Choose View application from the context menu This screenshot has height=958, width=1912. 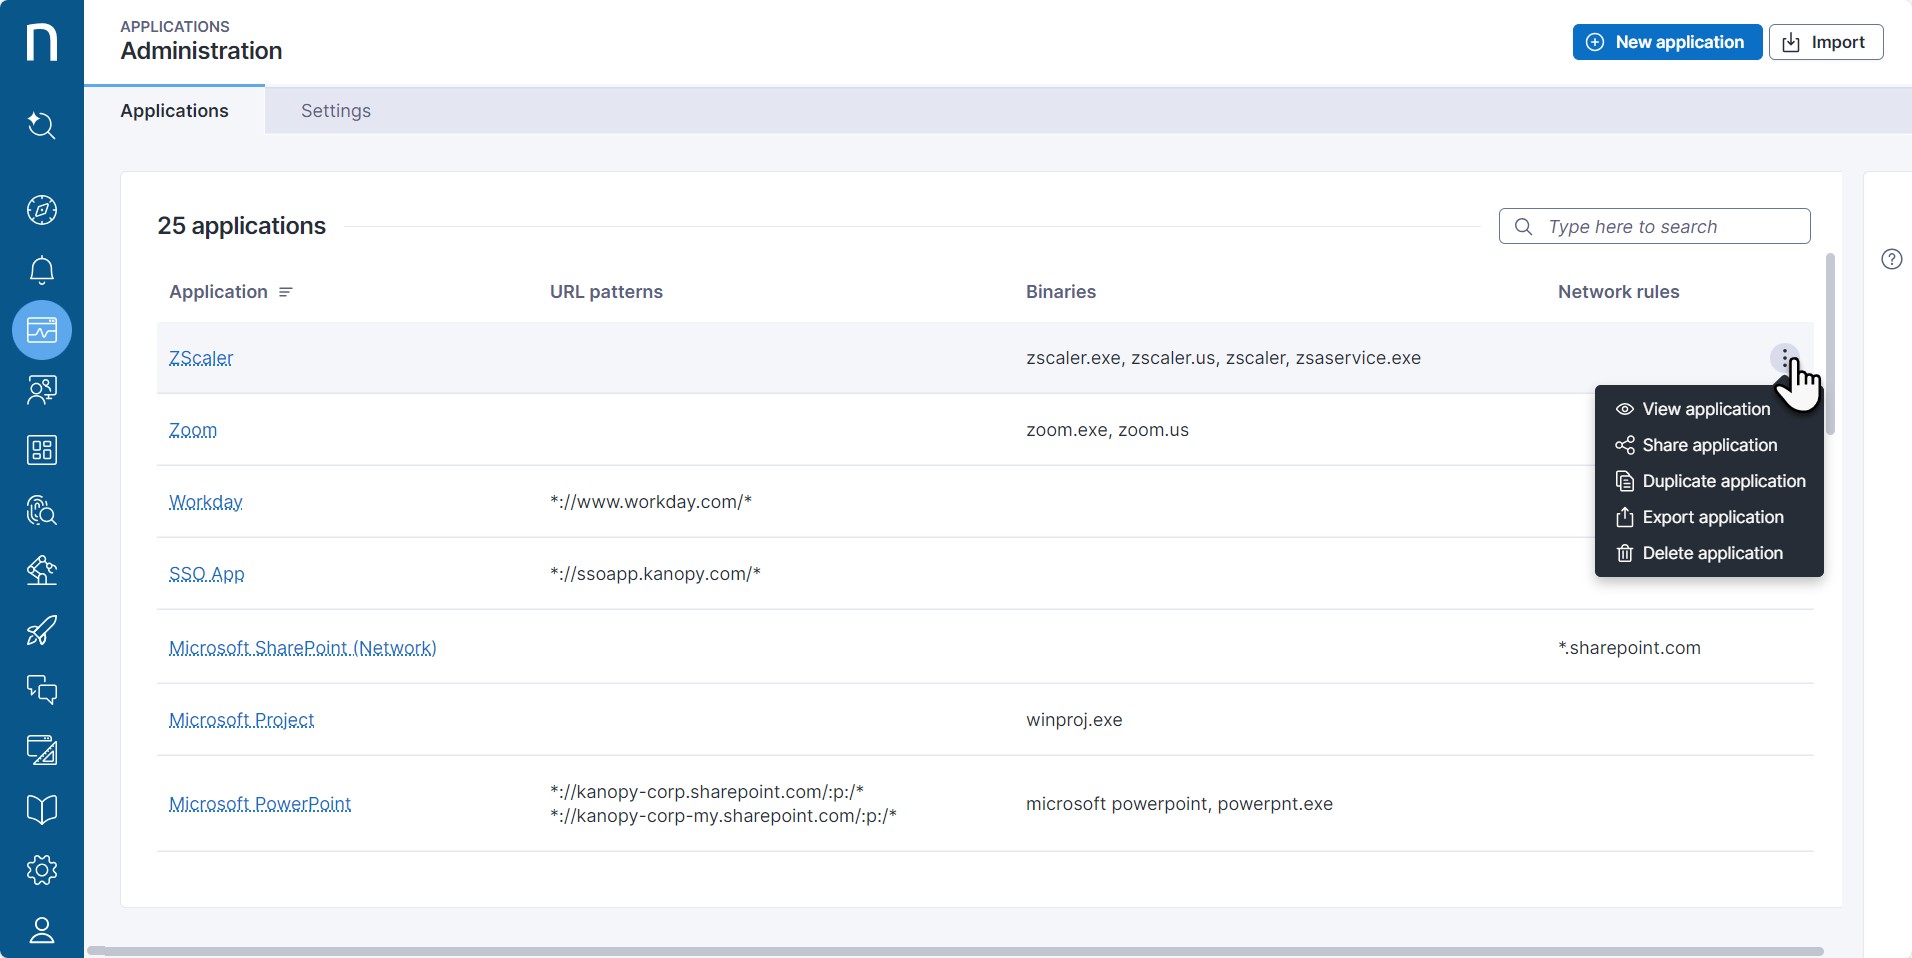coord(1709,409)
